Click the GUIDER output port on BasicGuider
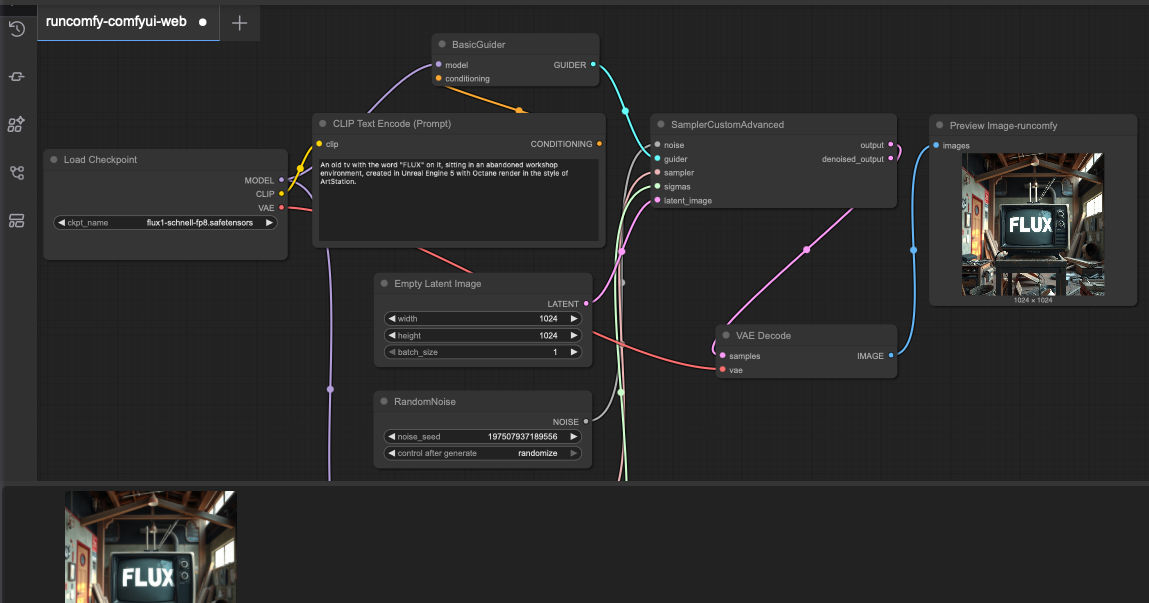Image resolution: width=1149 pixels, height=603 pixels. pyautogui.click(x=594, y=64)
